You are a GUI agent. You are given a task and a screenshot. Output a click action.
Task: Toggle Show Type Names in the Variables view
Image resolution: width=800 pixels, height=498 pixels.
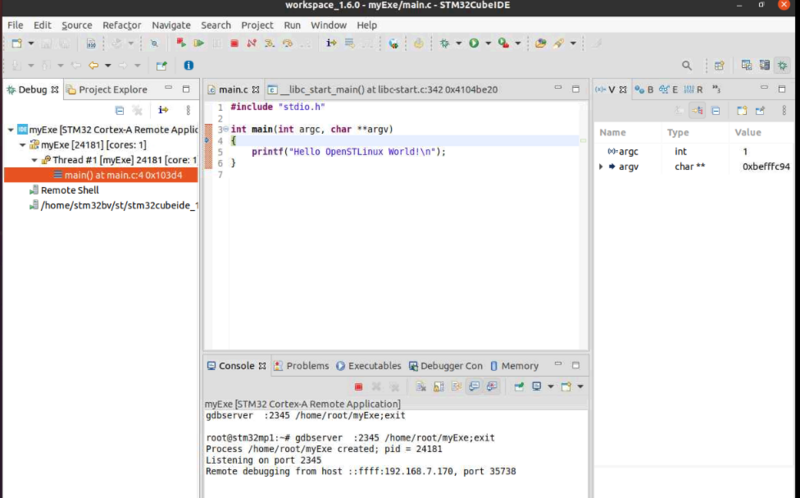click(x=679, y=111)
